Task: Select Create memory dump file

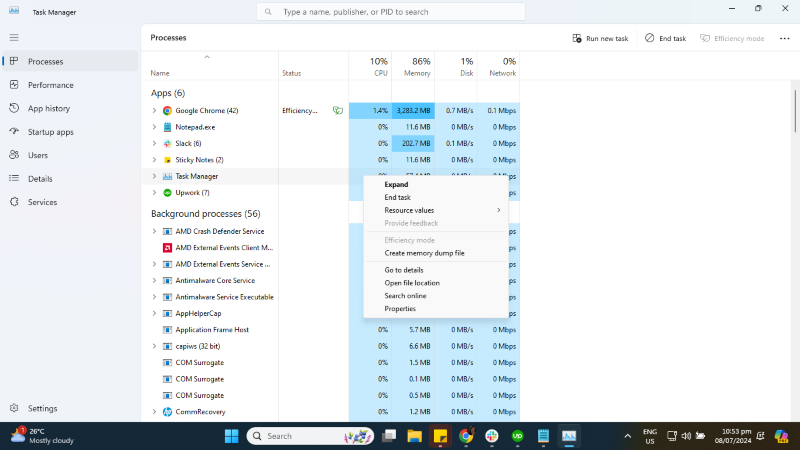Action: tap(436, 253)
